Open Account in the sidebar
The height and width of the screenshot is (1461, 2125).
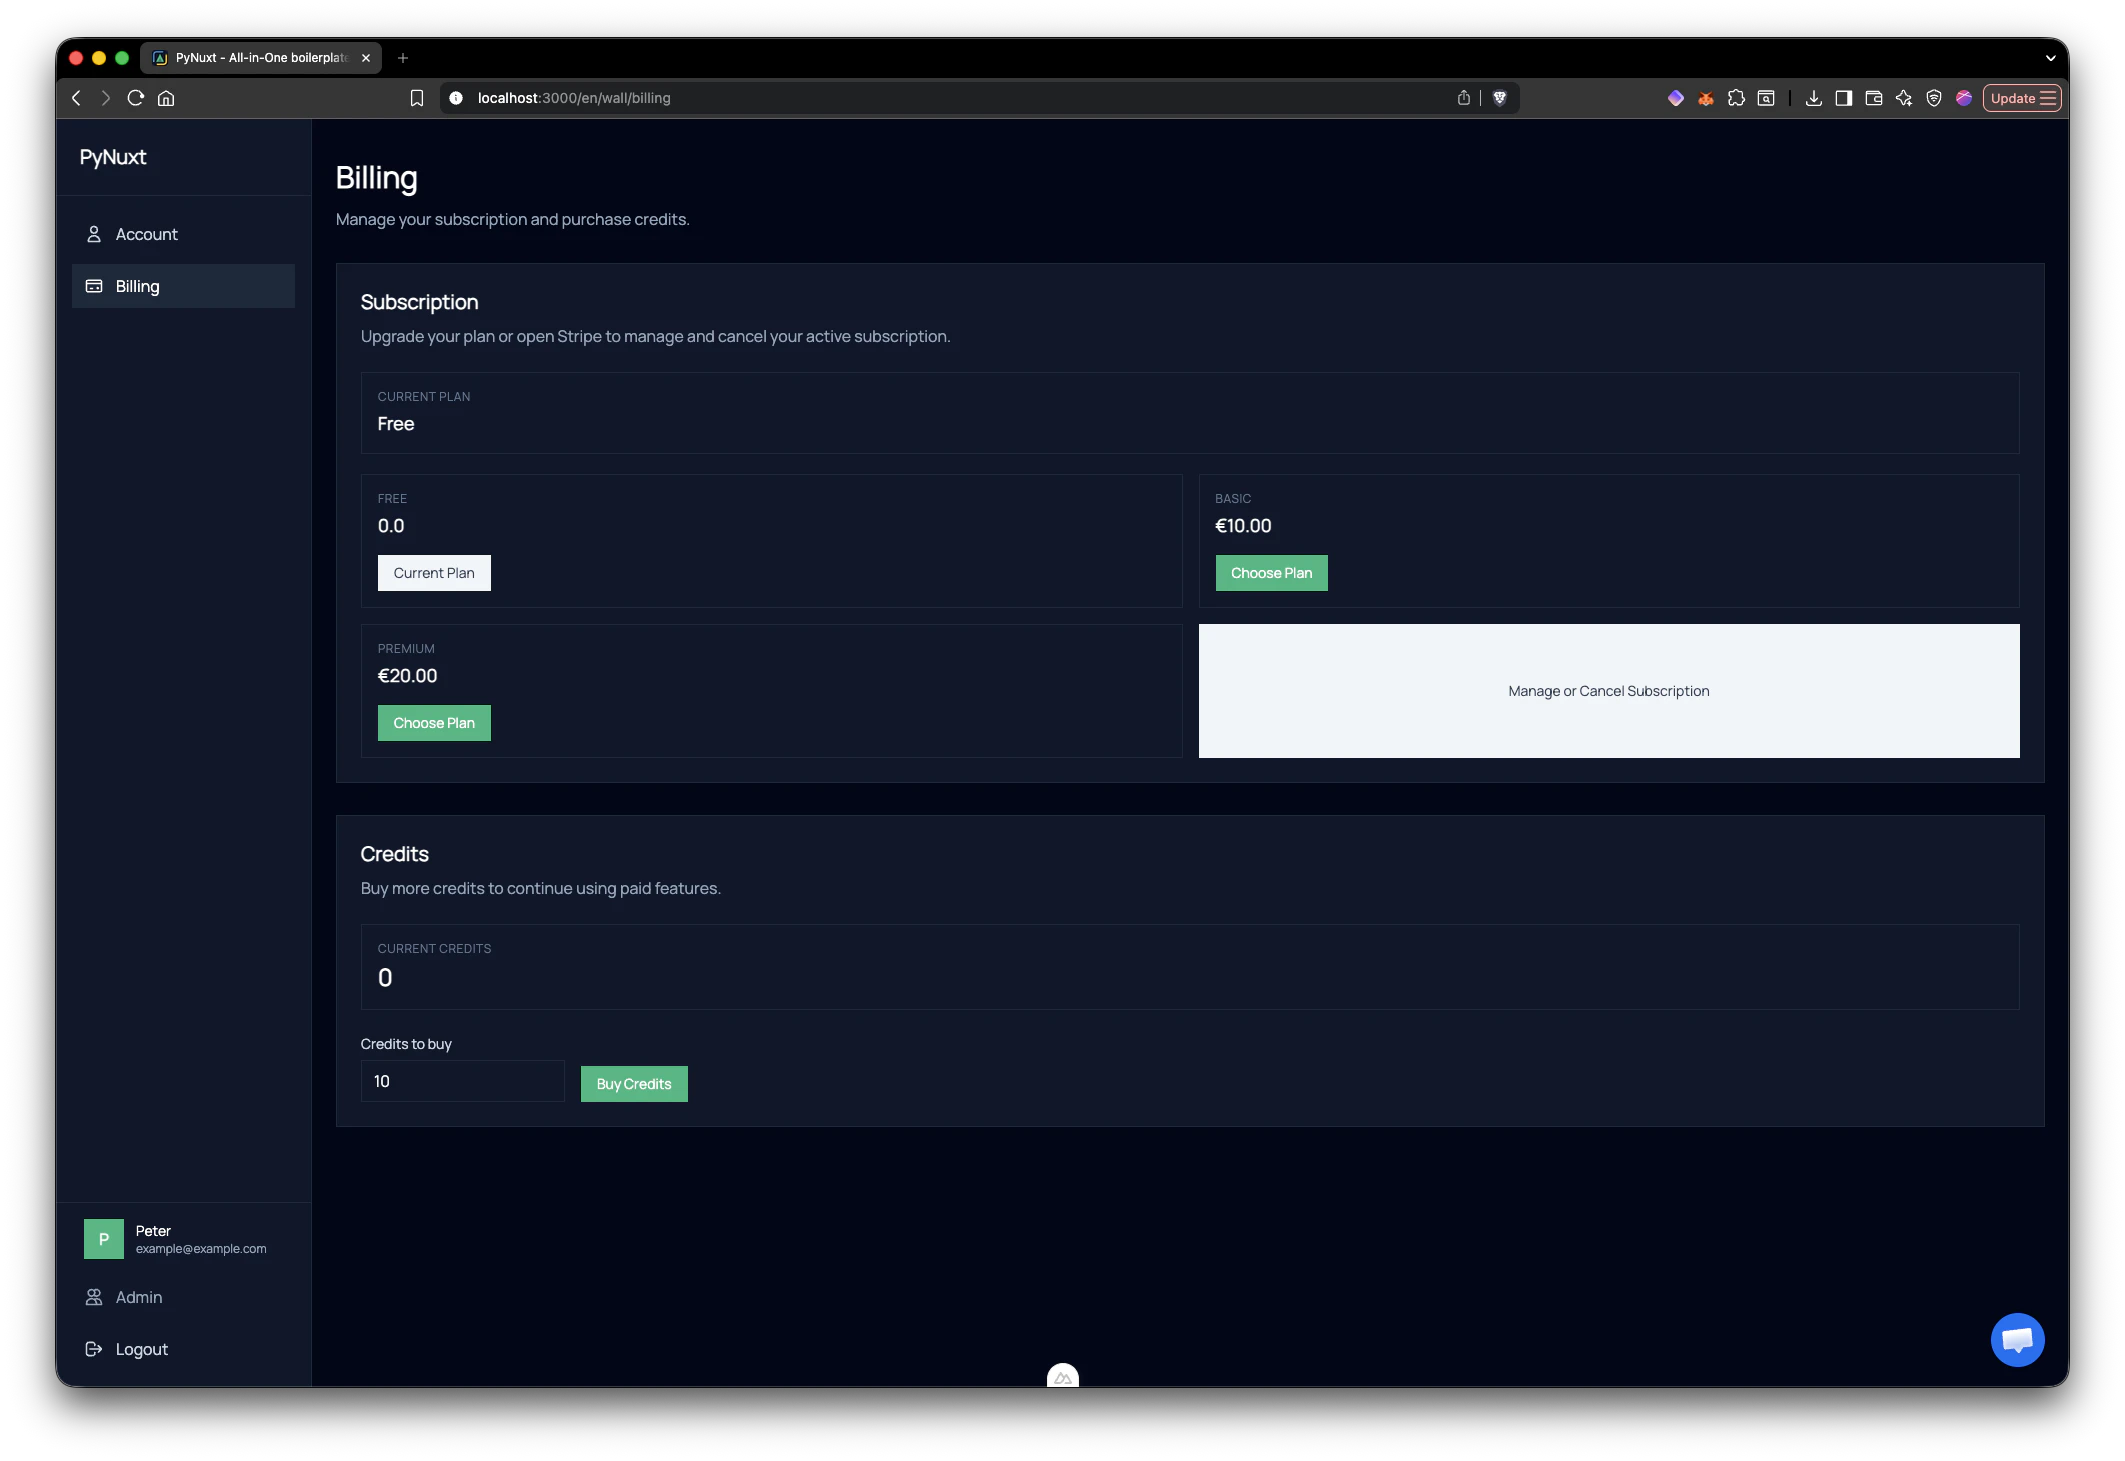point(183,234)
